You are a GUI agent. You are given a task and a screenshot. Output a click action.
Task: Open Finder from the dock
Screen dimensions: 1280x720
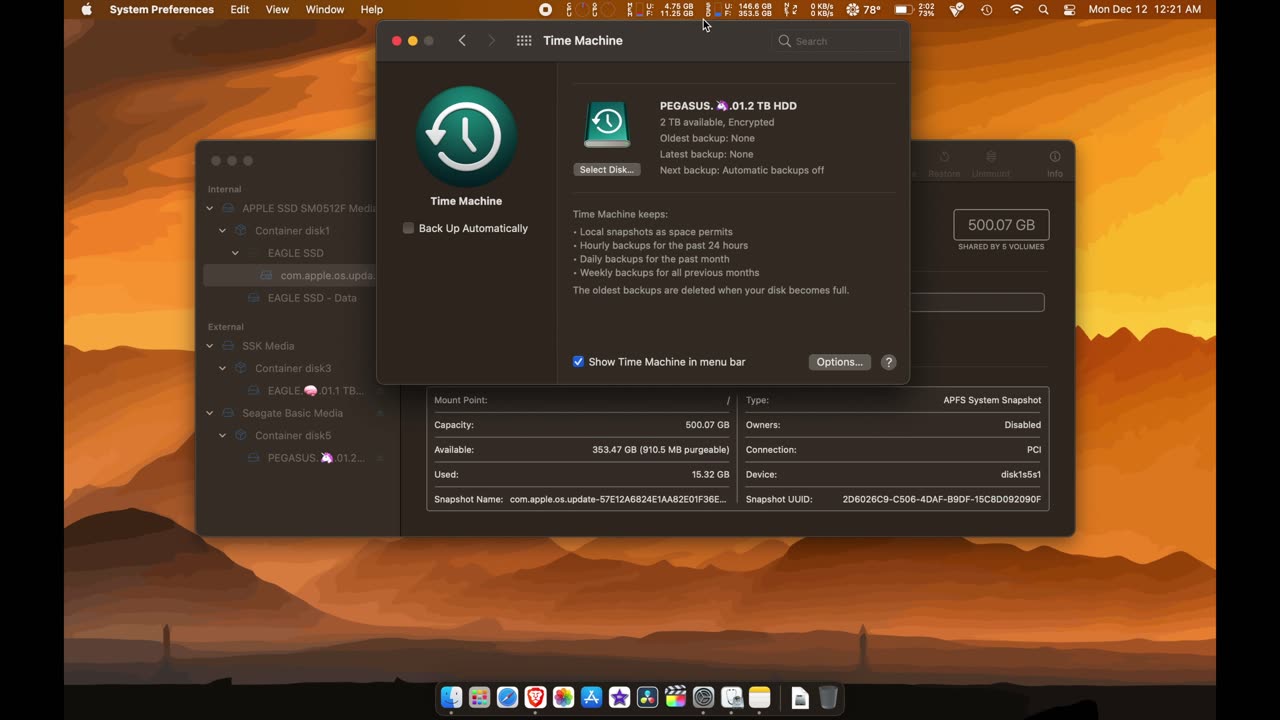(452, 698)
